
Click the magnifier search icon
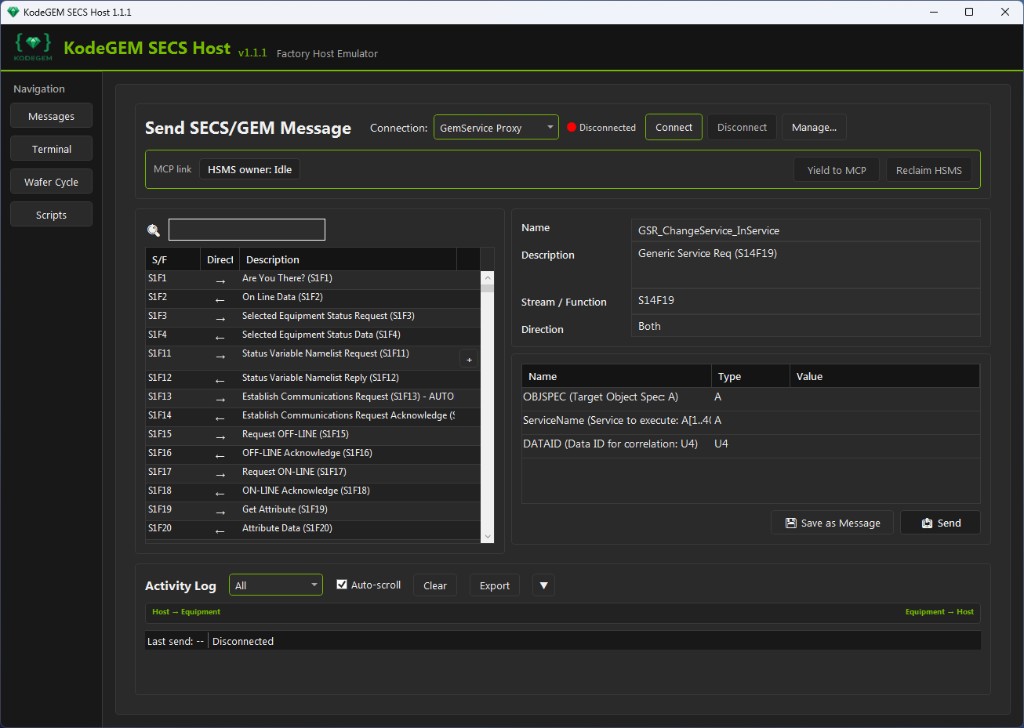pyautogui.click(x=153, y=230)
